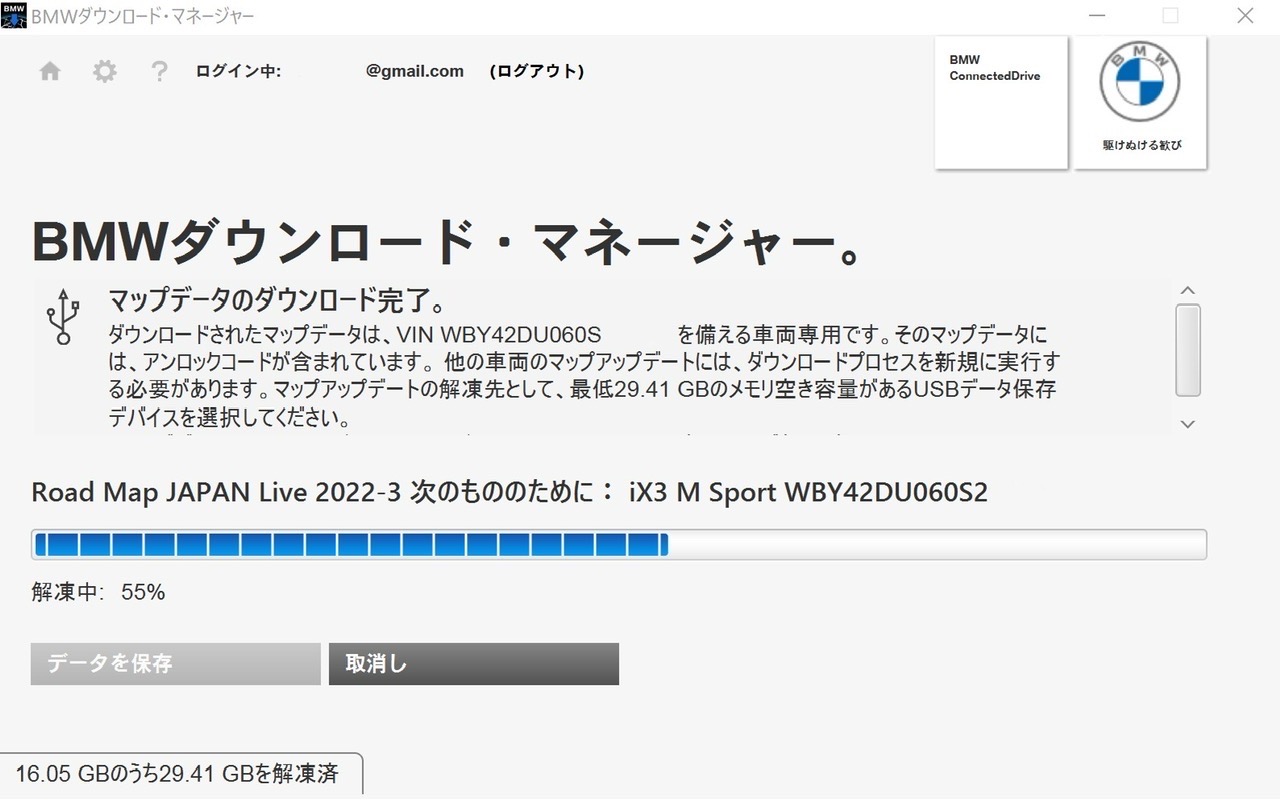Go to the home screen icon
Viewport: 1280px width, 800px height.
[x=50, y=72]
